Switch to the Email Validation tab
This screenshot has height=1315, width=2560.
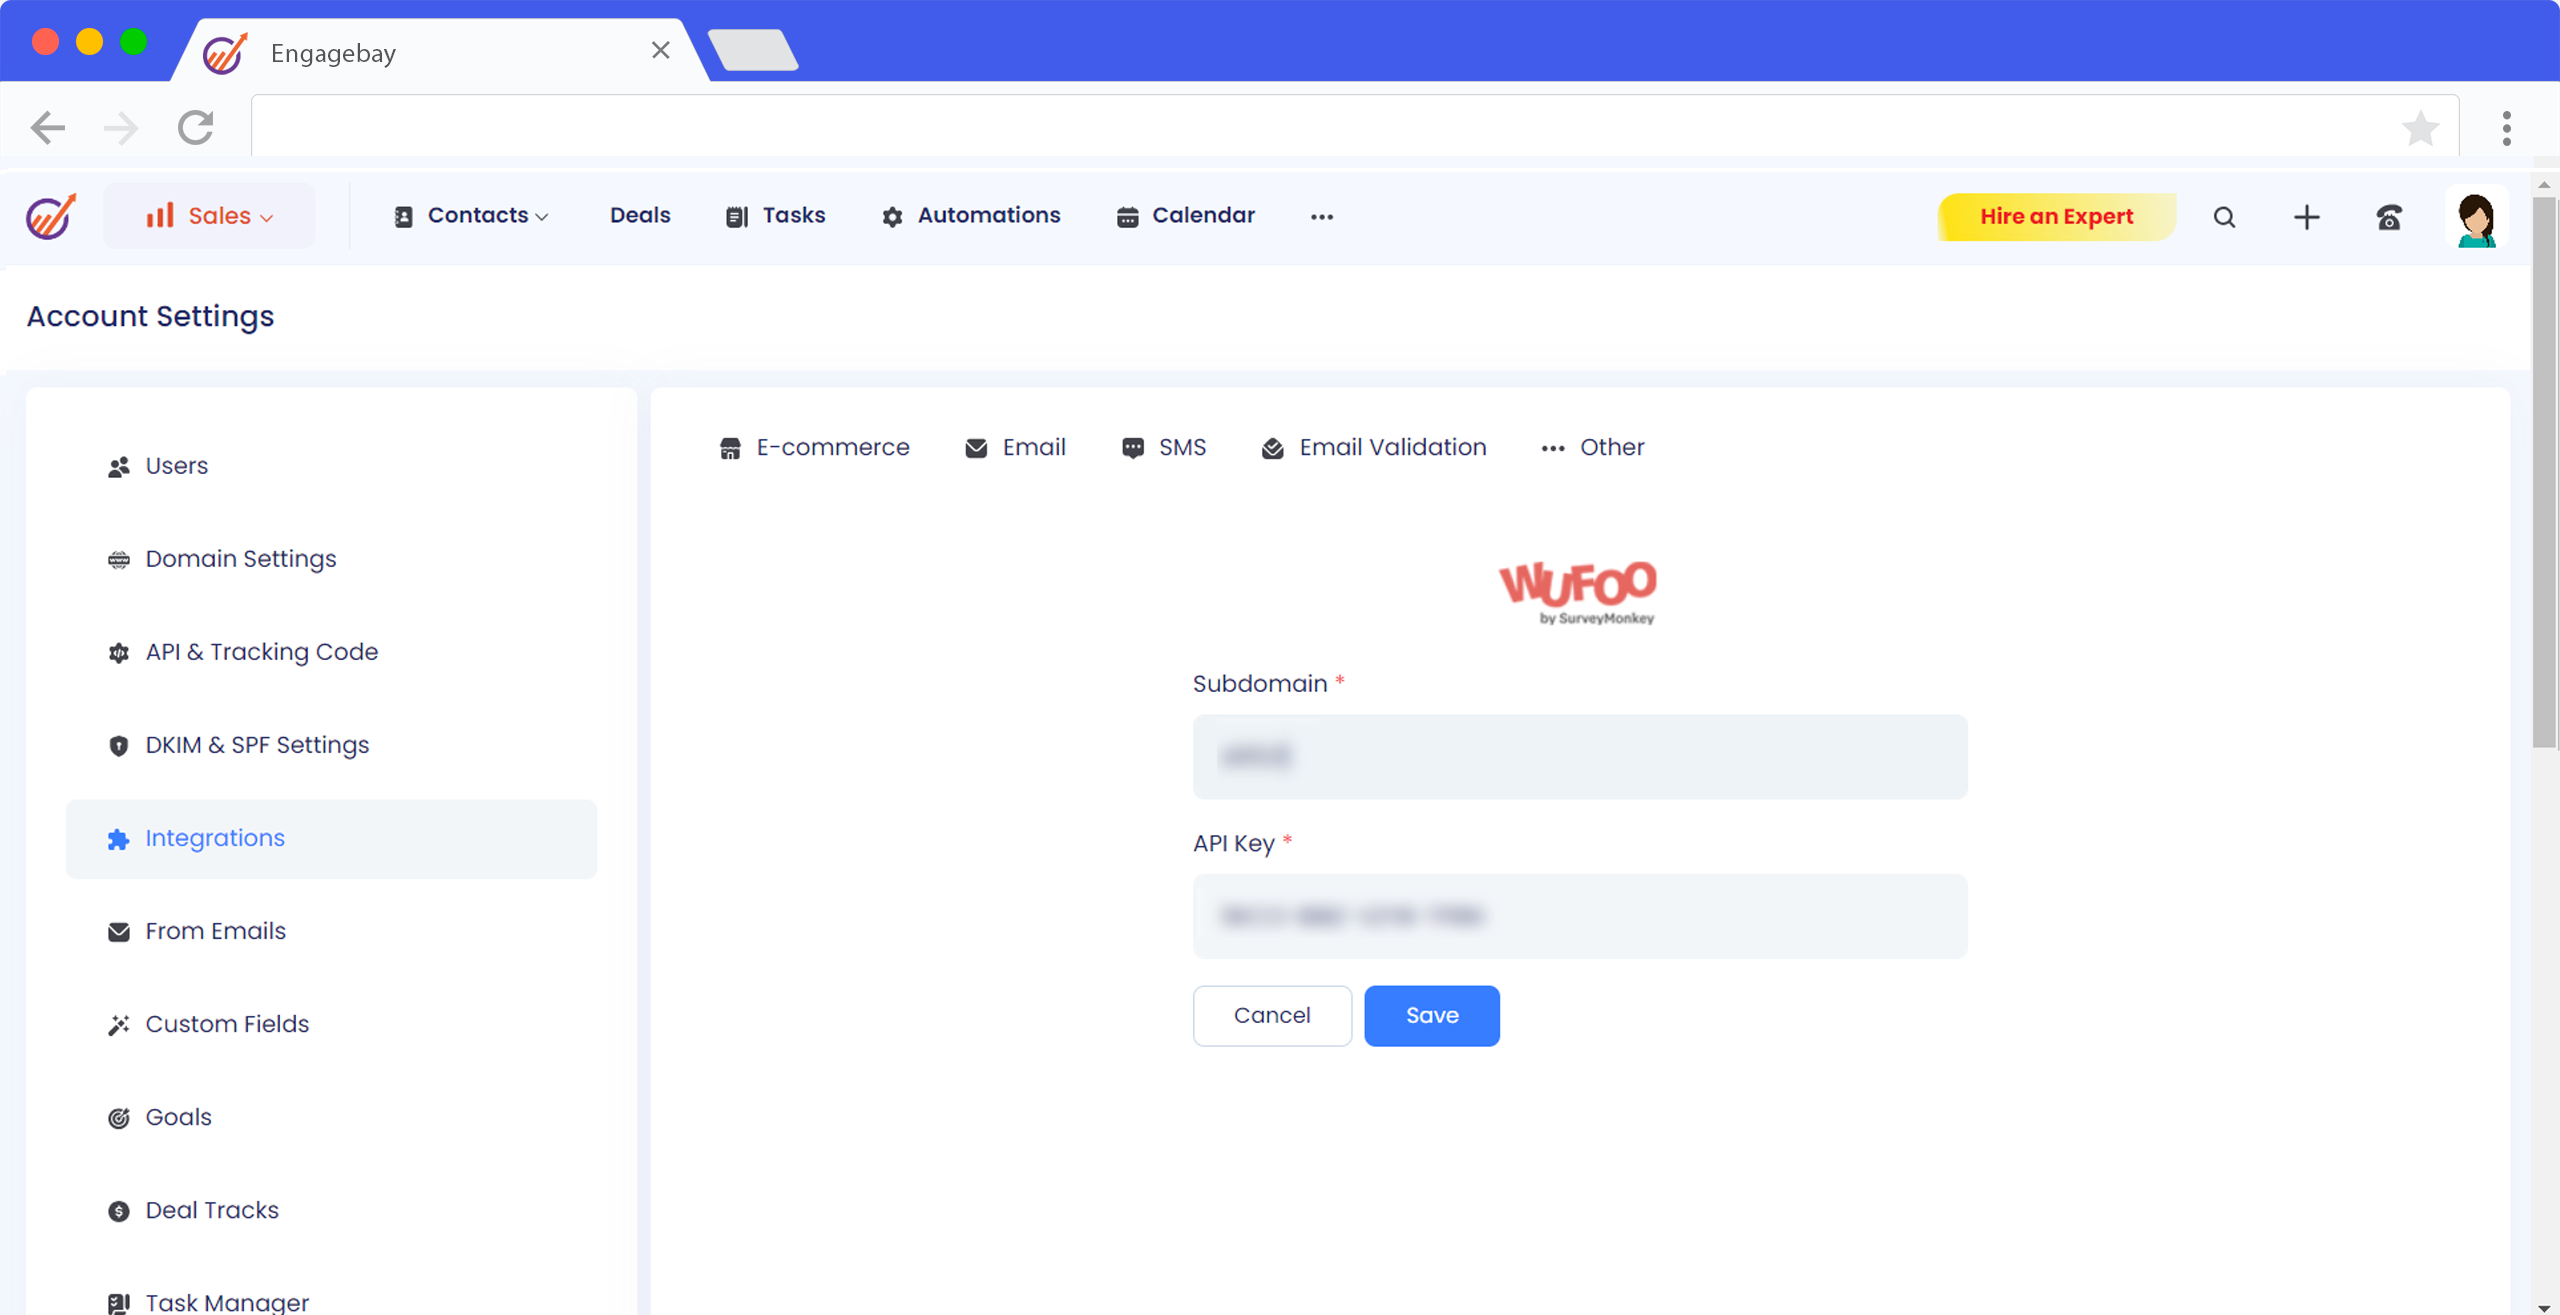point(1374,448)
